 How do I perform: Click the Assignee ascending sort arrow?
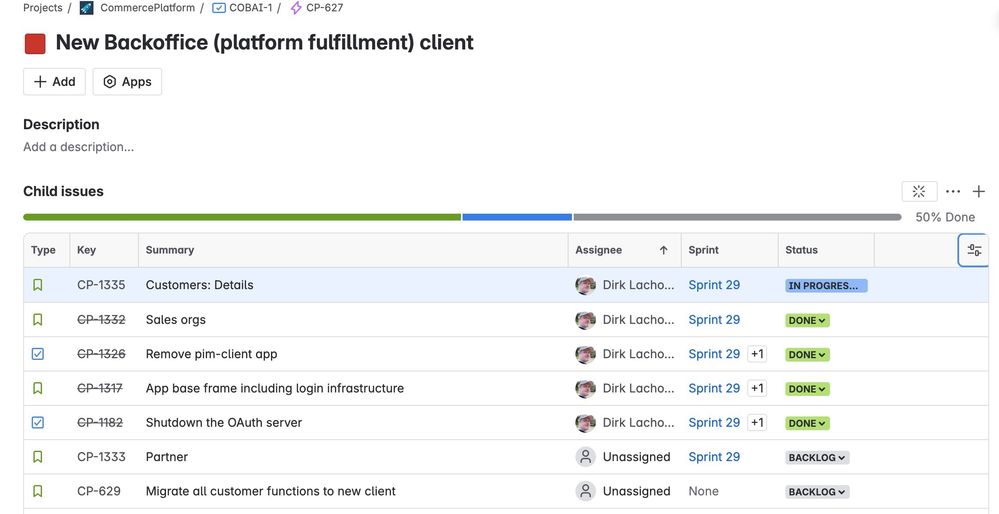coord(663,250)
